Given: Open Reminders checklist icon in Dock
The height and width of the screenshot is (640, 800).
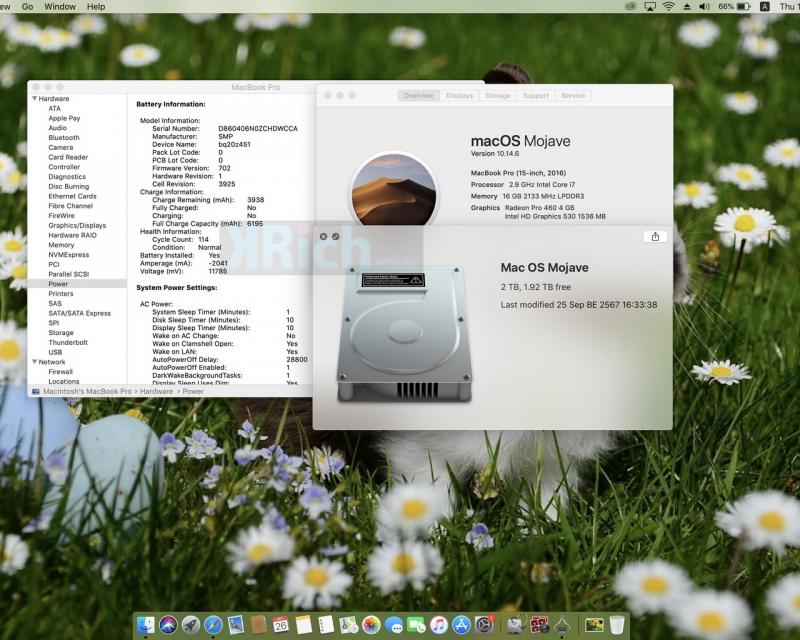Looking at the screenshot, I should pos(326,625).
